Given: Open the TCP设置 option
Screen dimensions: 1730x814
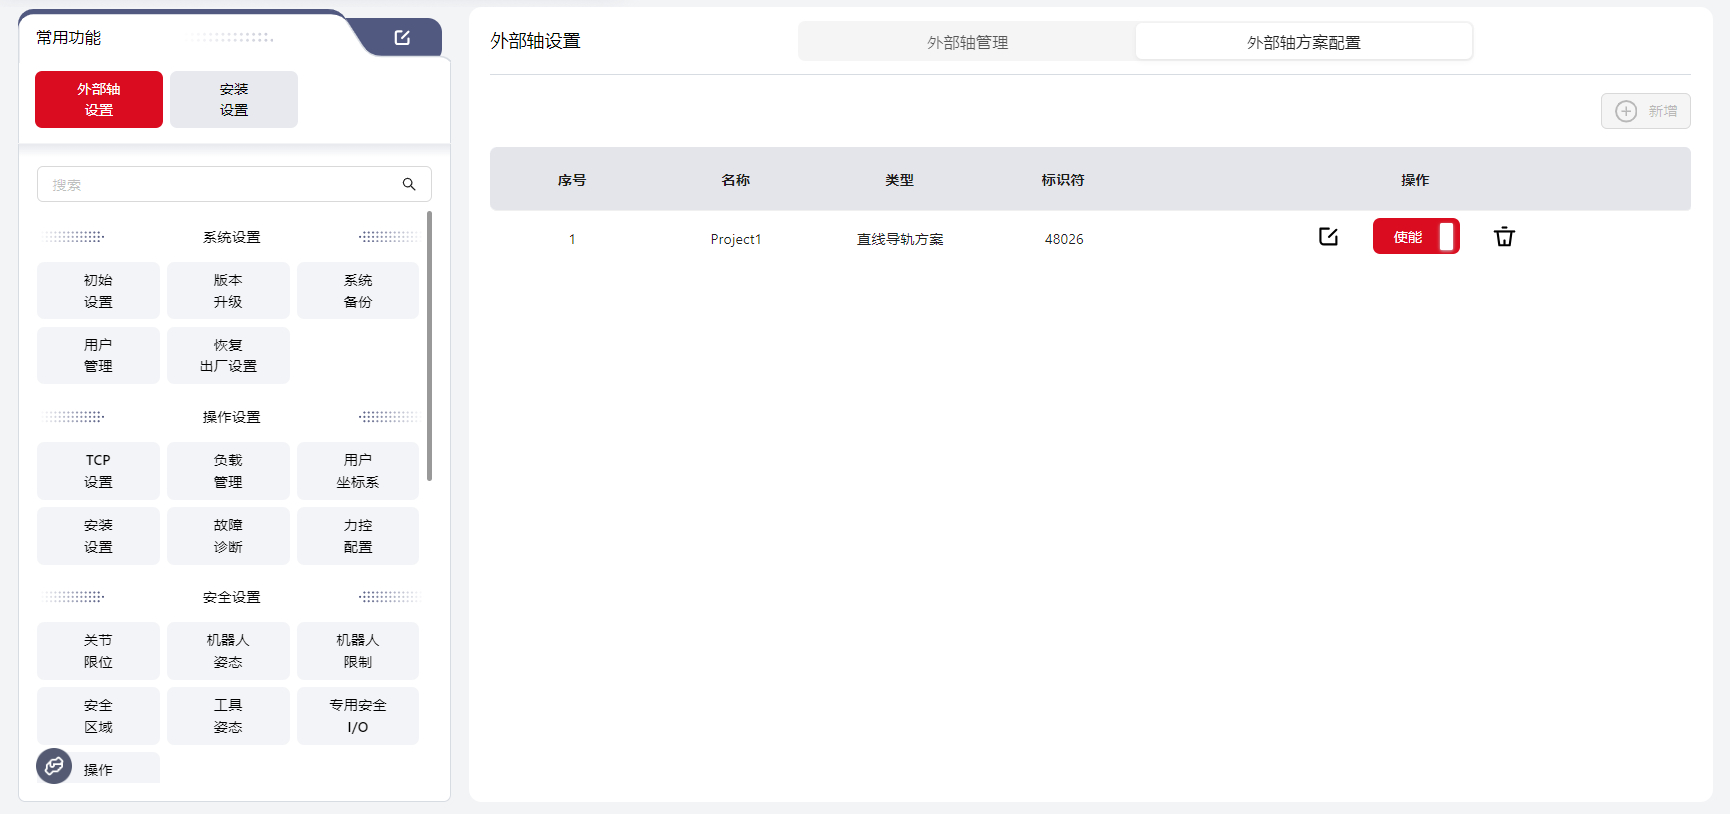Looking at the screenshot, I should click(98, 471).
